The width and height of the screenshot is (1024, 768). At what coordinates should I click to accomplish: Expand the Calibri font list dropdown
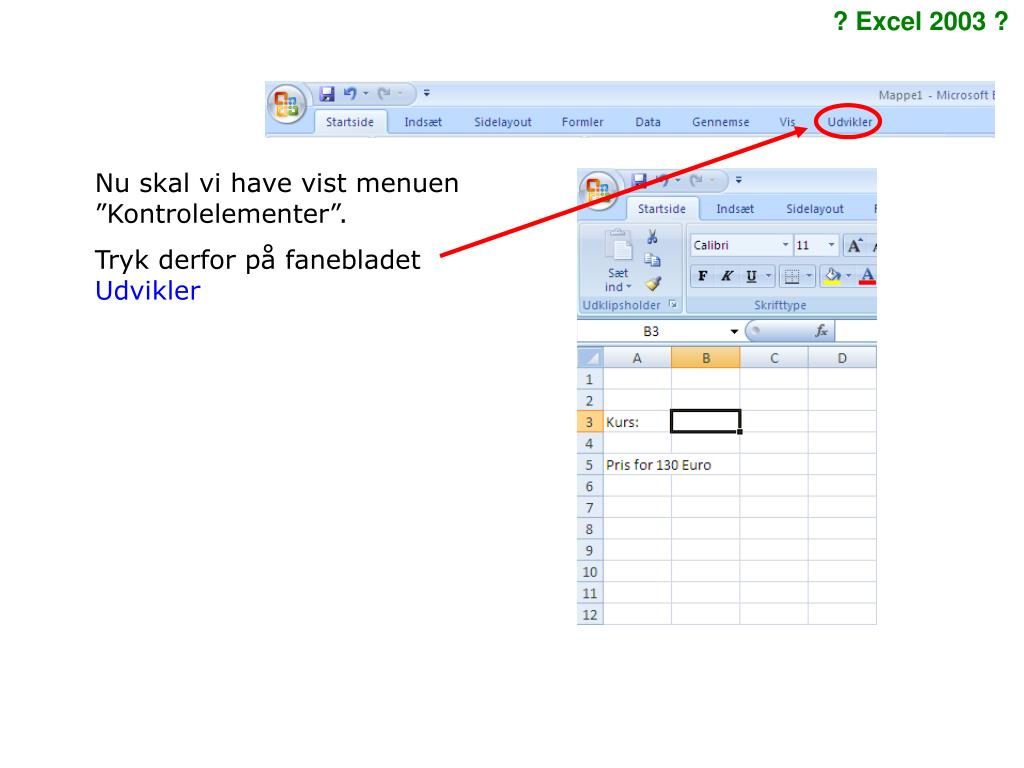pyautogui.click(x=786, y=246)
